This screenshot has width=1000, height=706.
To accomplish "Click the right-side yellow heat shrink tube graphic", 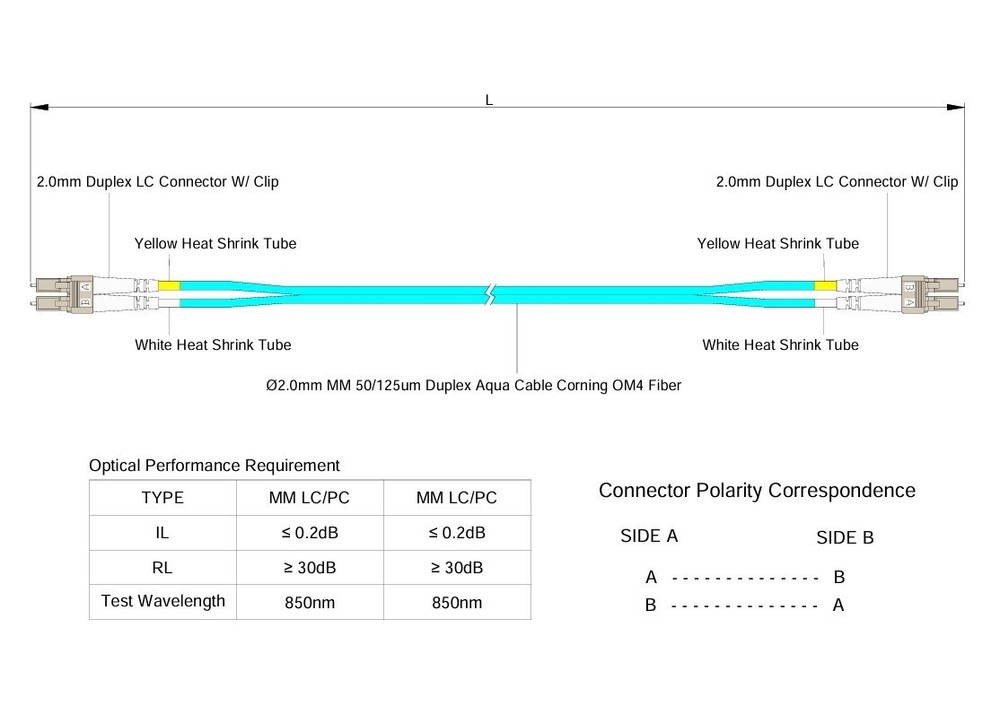I will click(x=825, y=287).
